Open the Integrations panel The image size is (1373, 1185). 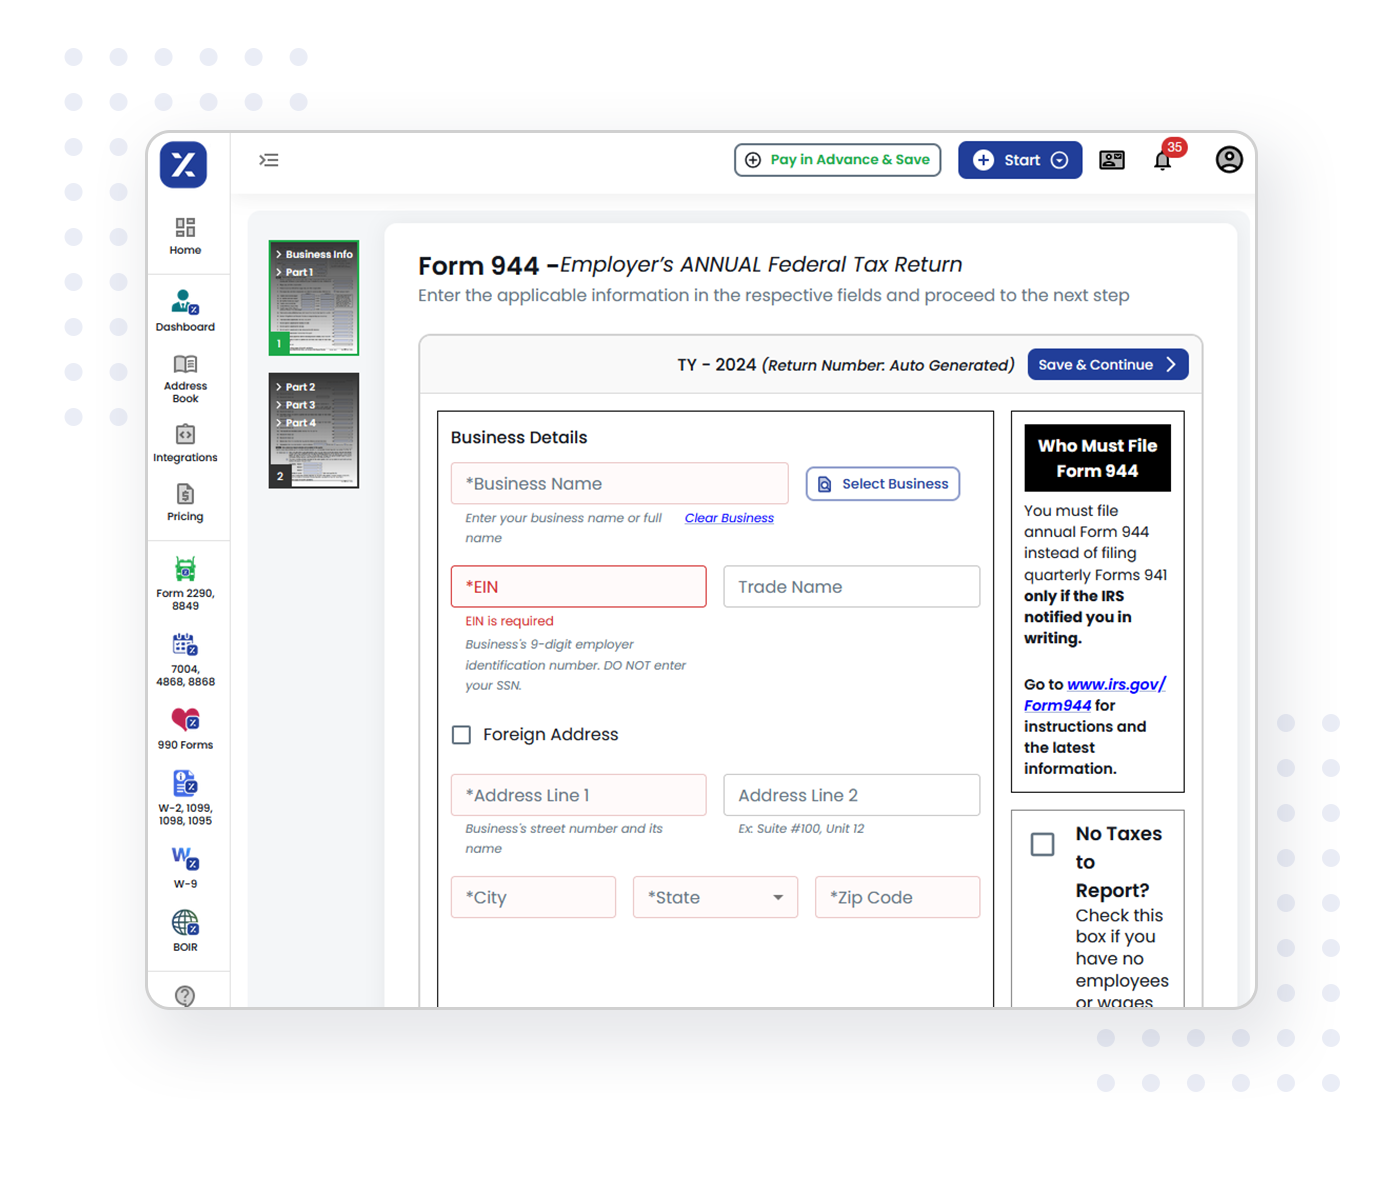(184, 442)
